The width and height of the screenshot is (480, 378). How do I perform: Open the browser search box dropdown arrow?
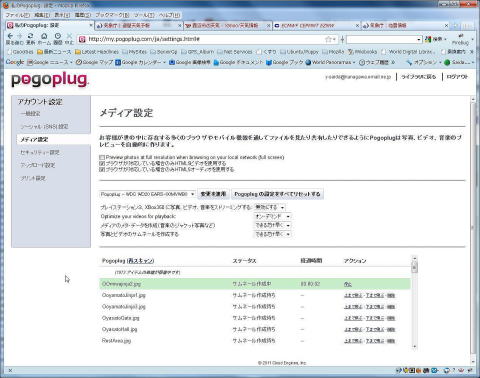click(419, 40)
